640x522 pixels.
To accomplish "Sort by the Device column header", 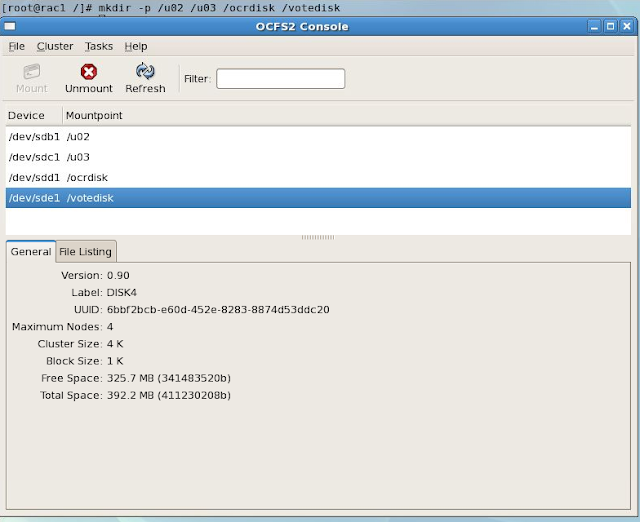I will click(33, 116).
